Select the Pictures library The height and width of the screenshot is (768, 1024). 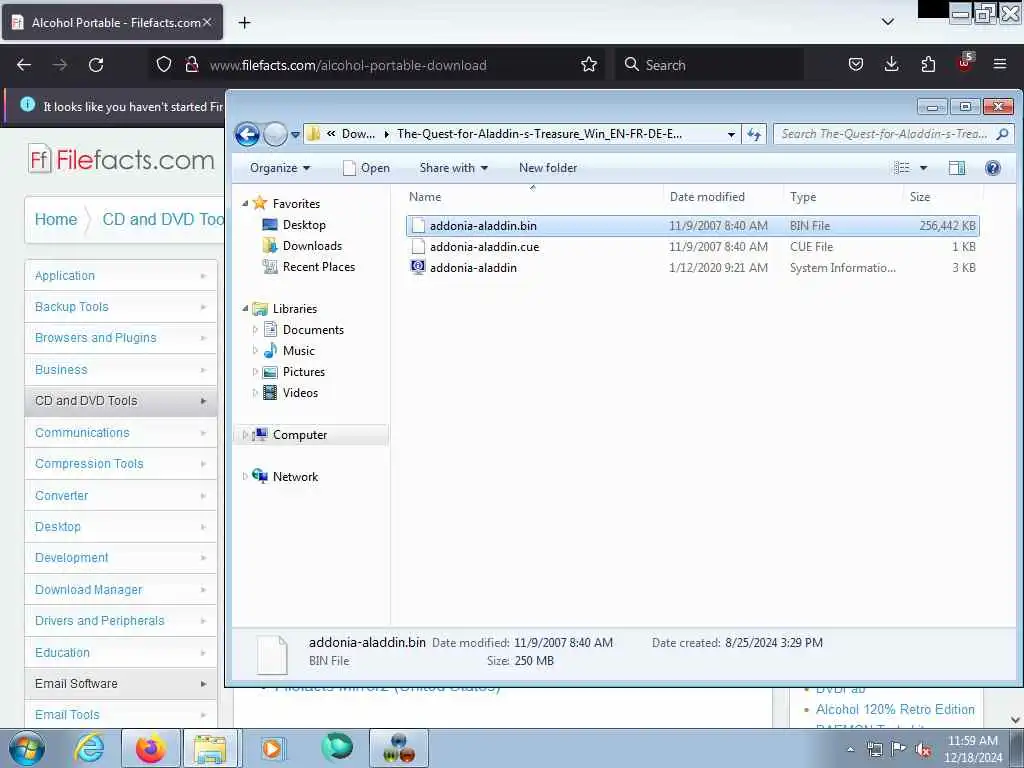click(304, 372)
